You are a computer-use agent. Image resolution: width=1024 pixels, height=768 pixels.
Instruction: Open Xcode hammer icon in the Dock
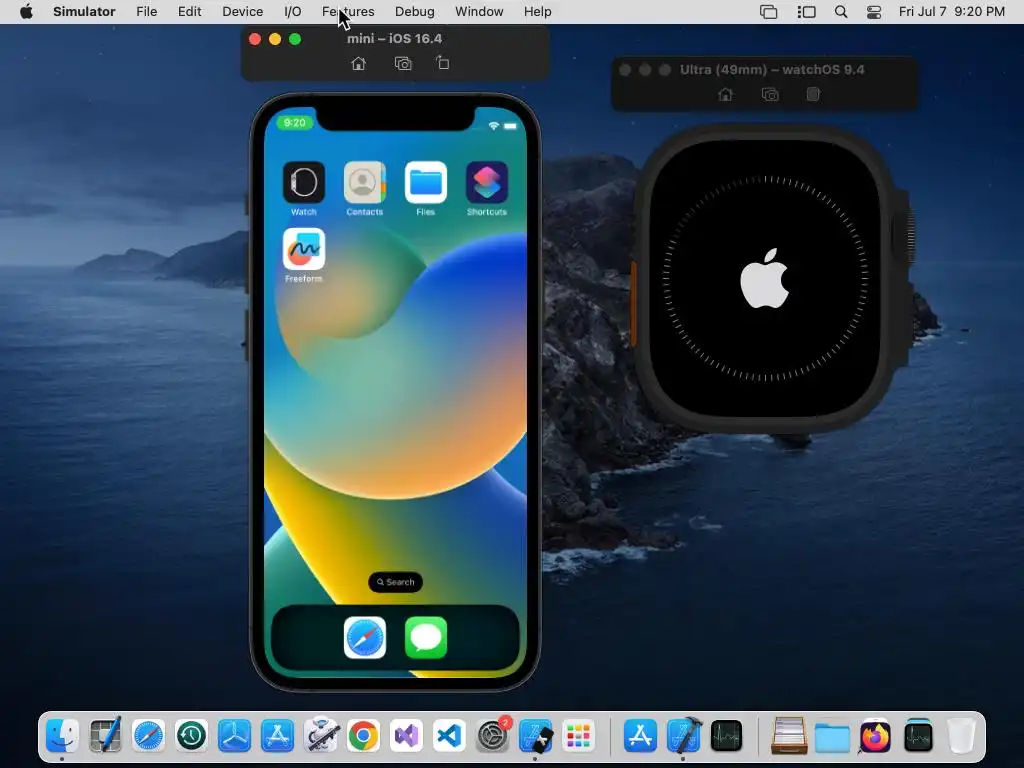click(x=684, y=736)
